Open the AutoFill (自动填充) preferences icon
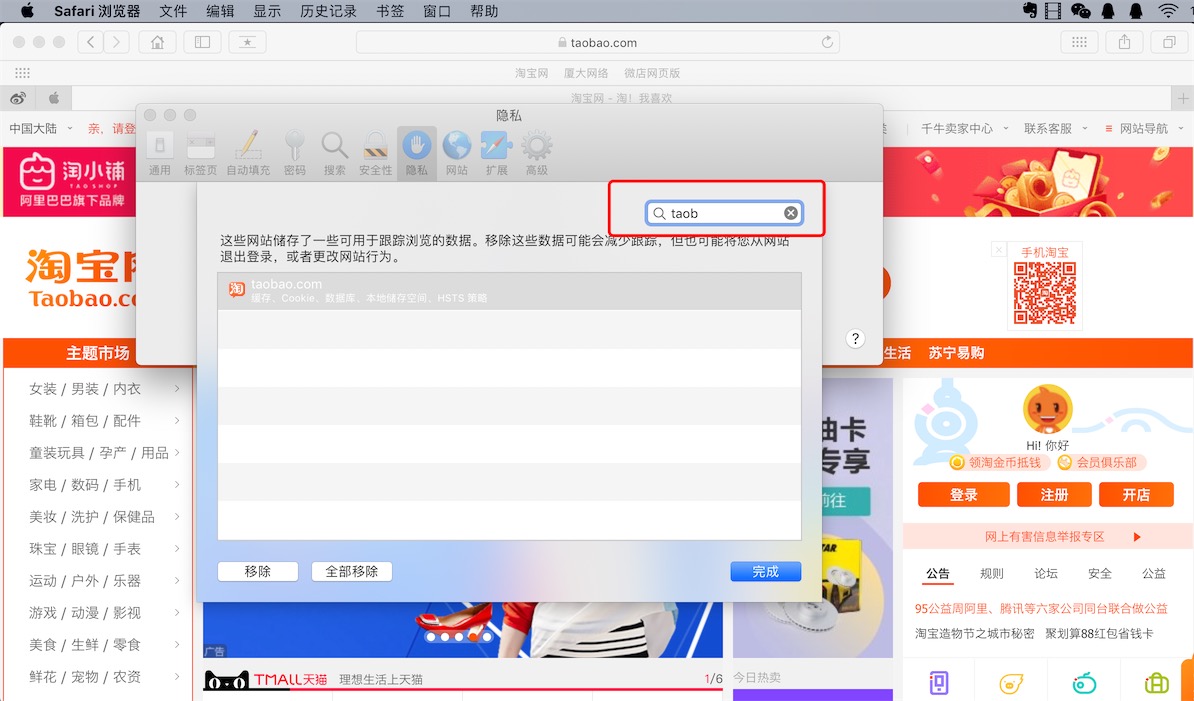Image resolution: width=1194 pixels, height=701 pixels. (x=248, y=153)
